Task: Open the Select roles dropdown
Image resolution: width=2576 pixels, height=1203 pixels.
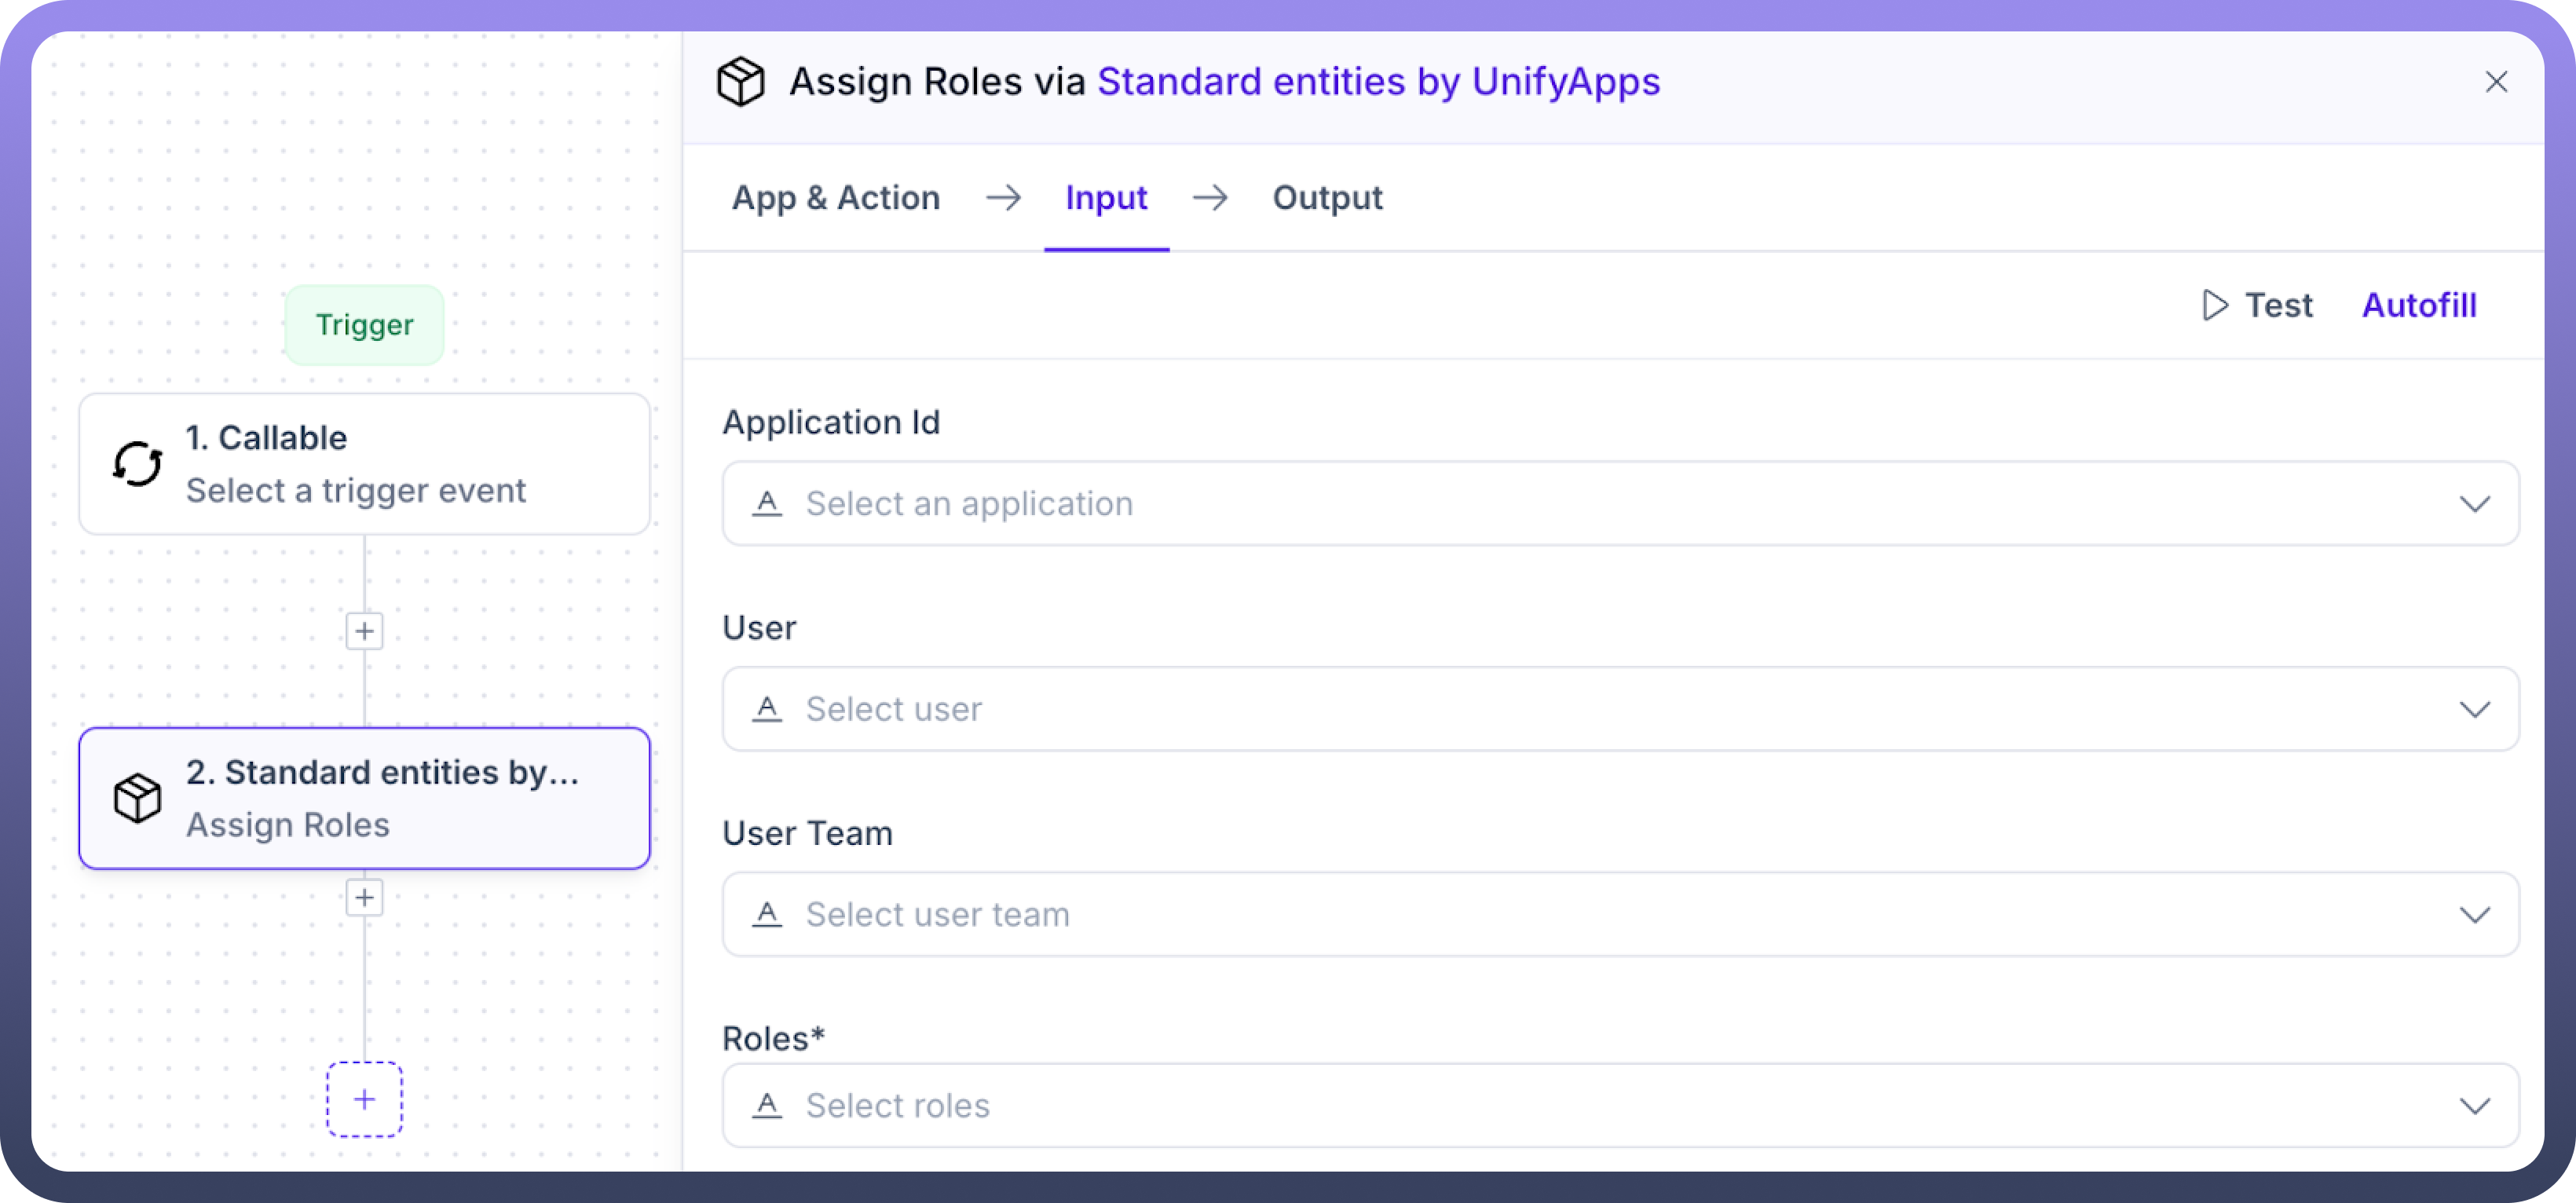Action: pyautogui.click(x=1620, y=1105)
